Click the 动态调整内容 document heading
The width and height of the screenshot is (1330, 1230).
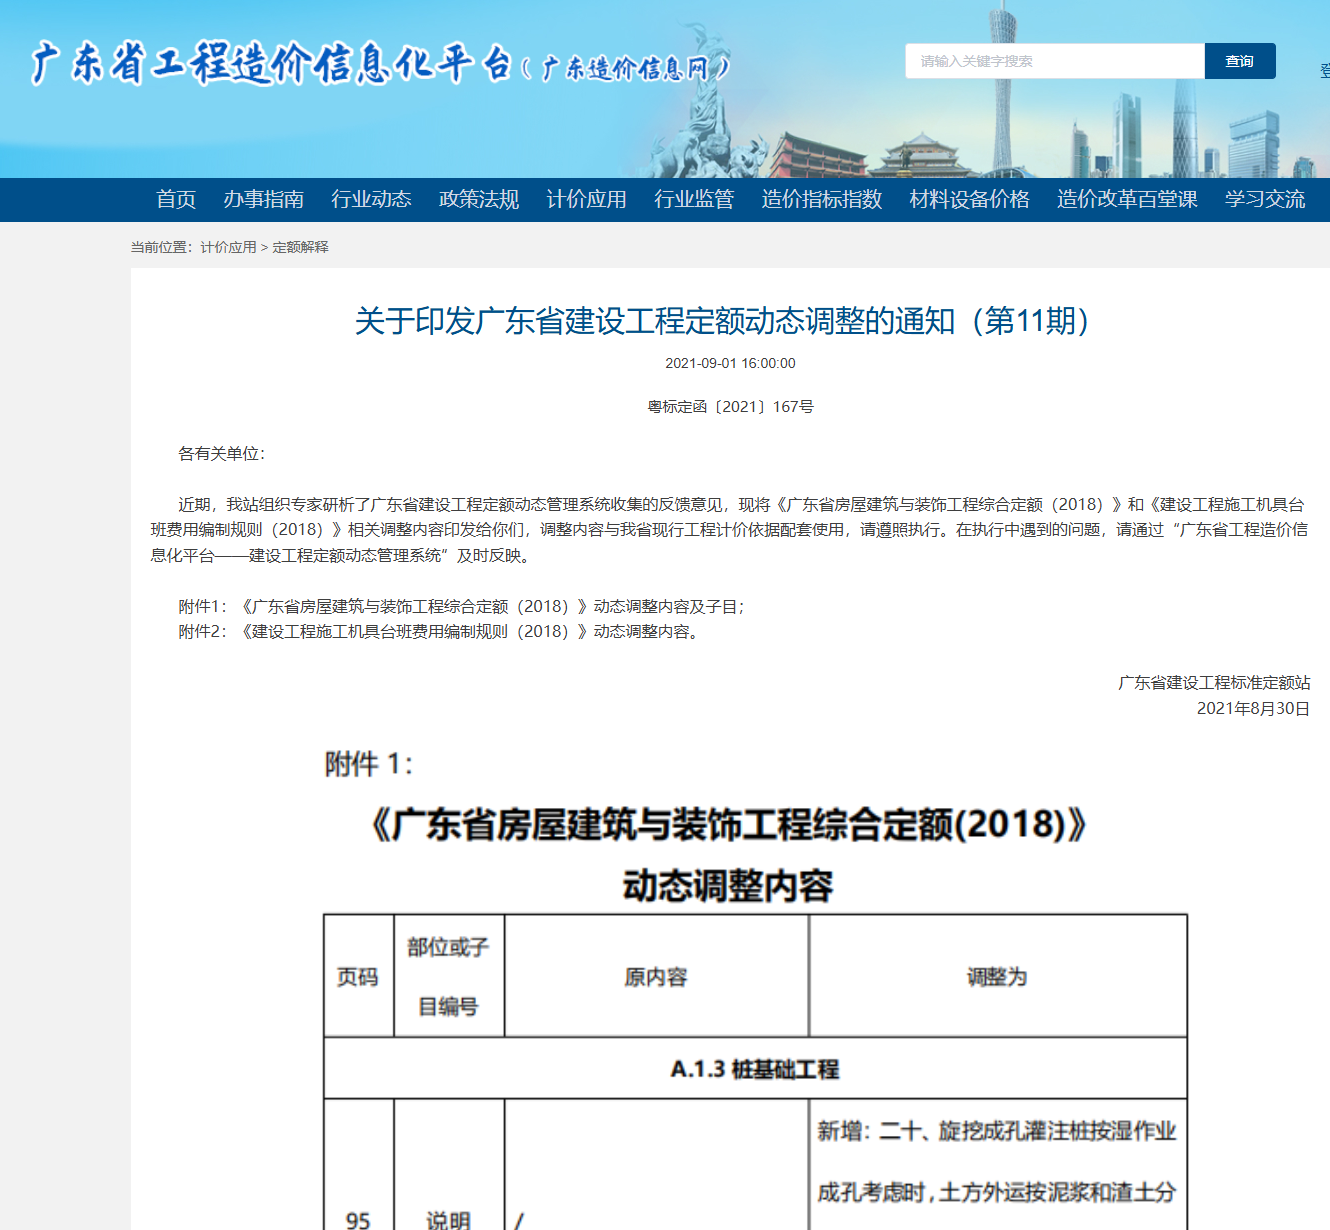(x=728, y=886)
